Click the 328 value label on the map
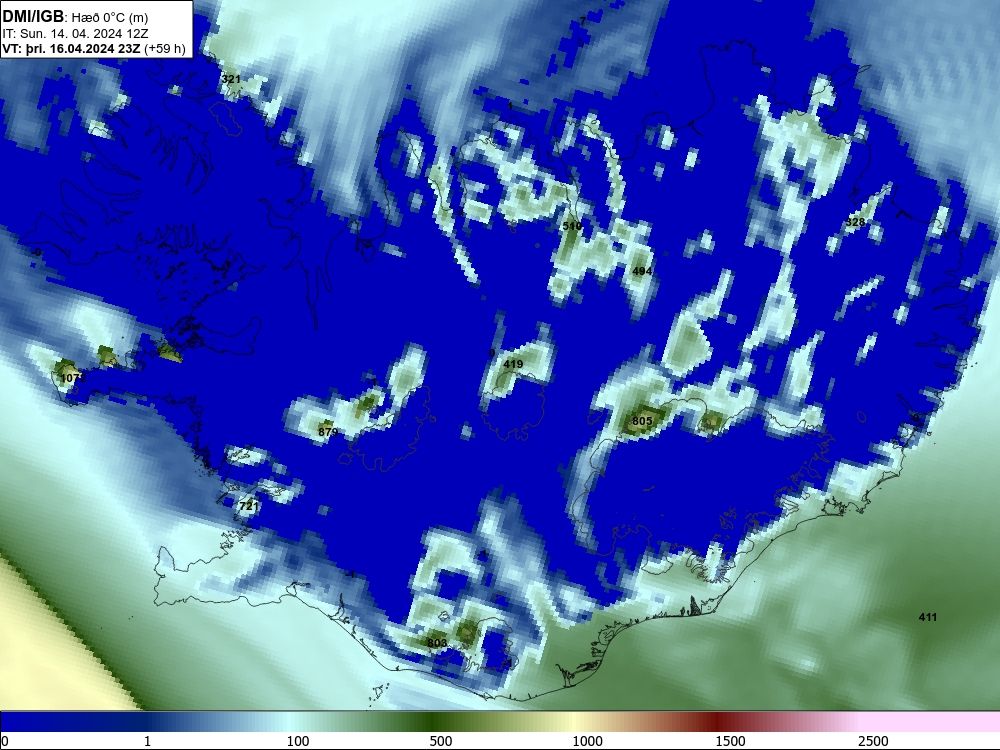1000x750 pixels. [855, 222]
